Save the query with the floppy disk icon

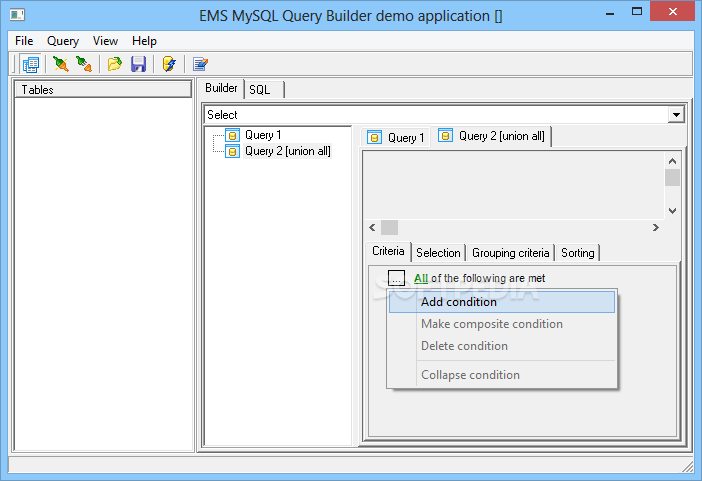138,64
